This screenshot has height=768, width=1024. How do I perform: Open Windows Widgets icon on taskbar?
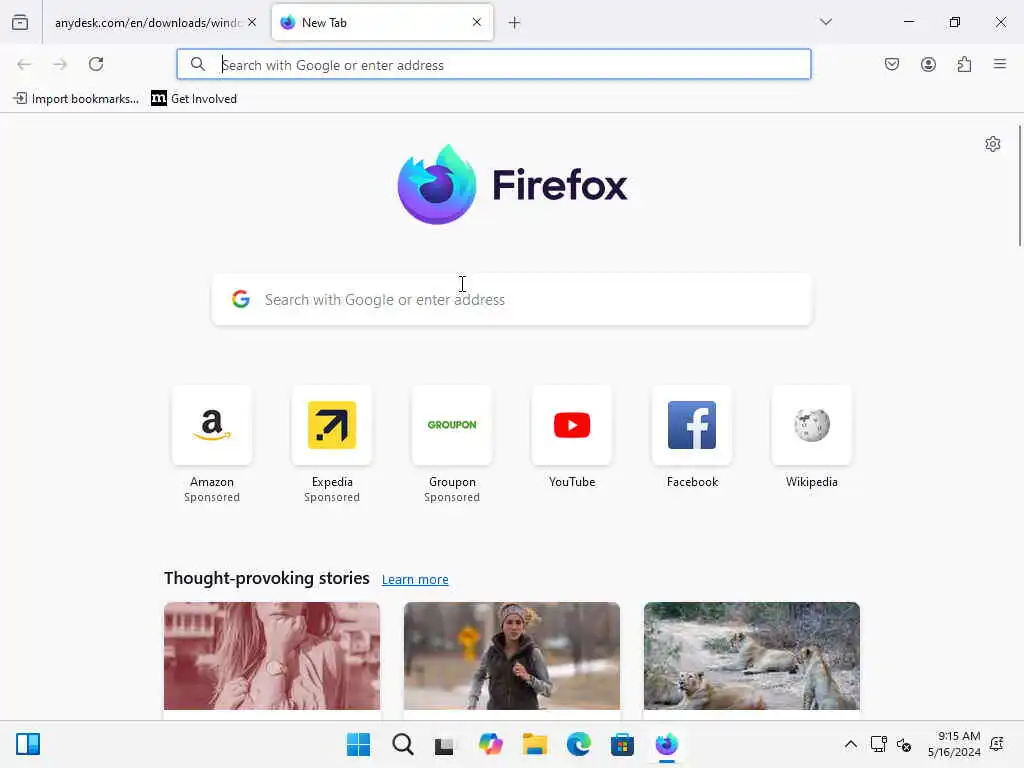(x=28, y=744)
